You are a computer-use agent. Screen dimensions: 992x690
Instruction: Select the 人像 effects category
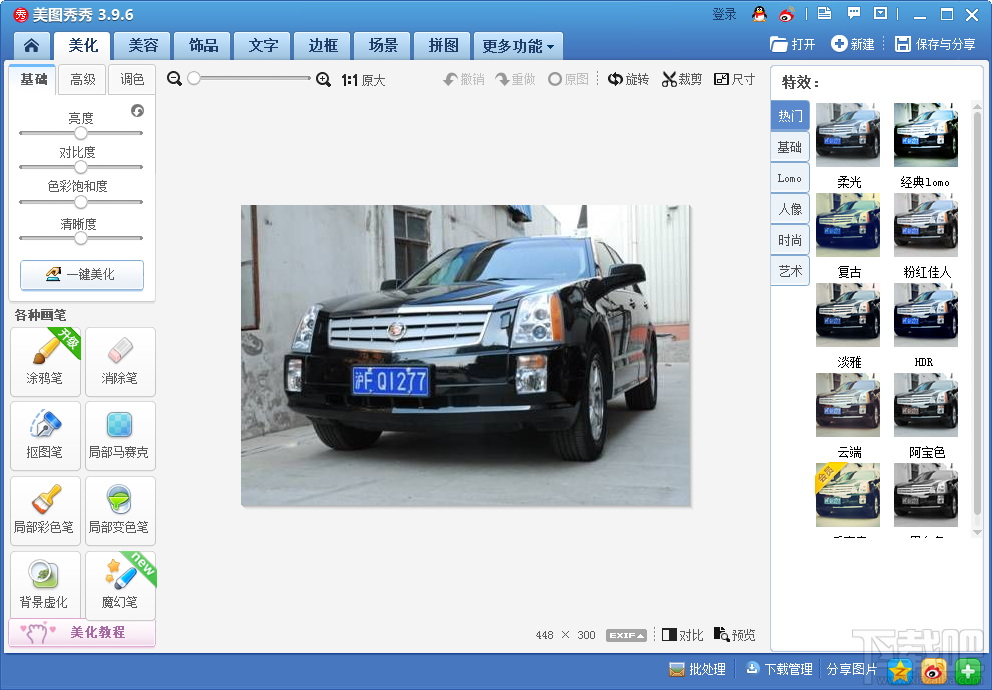[790, 209]
